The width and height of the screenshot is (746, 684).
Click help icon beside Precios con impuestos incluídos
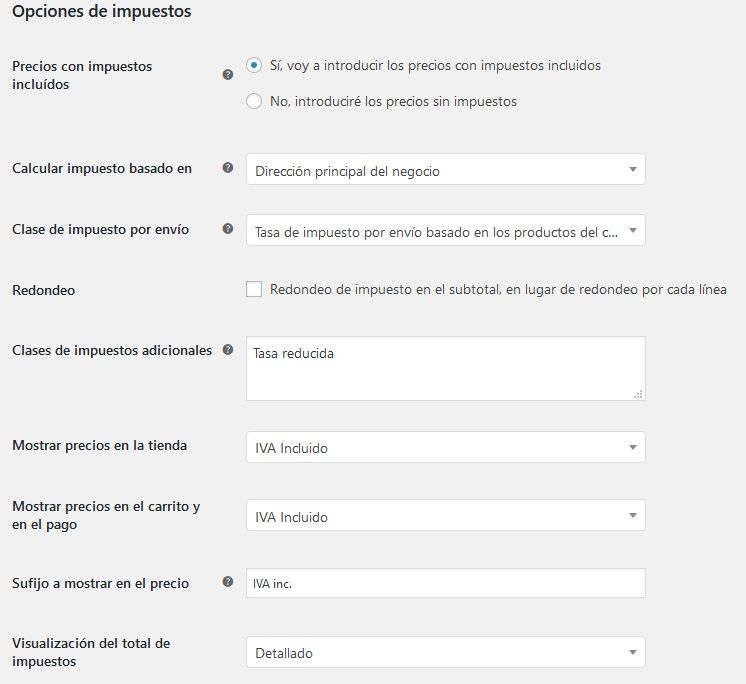coord(228,75)
